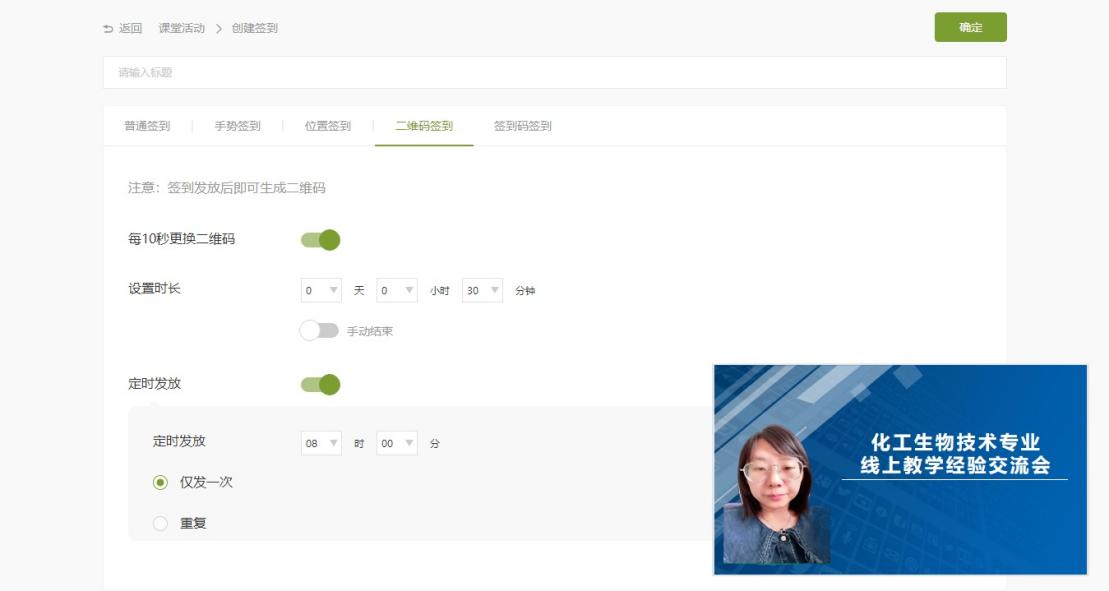
Task: Click the 创建签到 breadcrumb text
Action: 255,28
